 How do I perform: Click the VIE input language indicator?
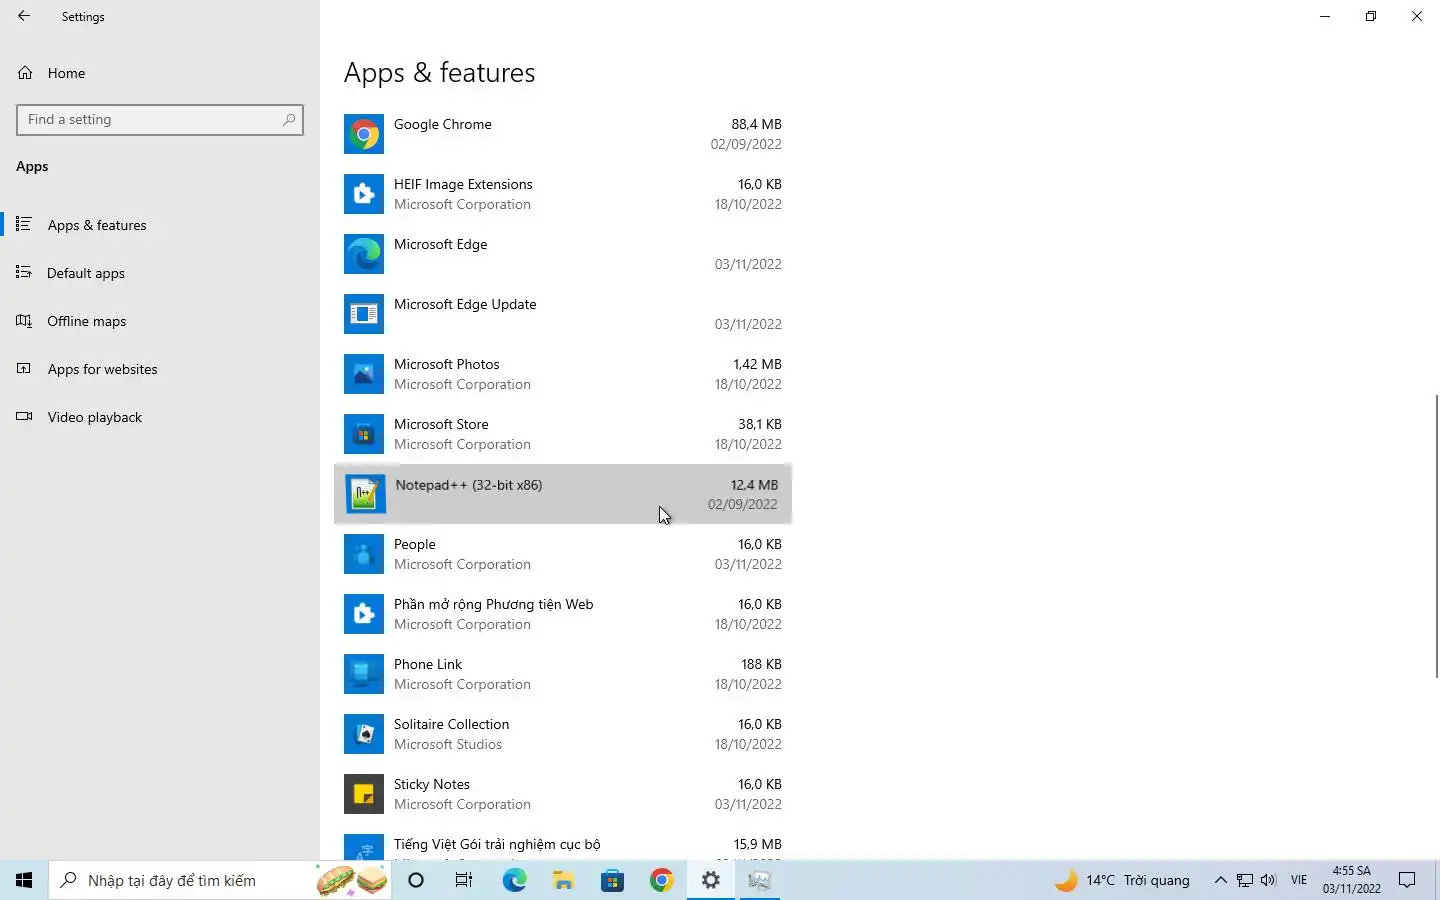(x=1299, y=880)
